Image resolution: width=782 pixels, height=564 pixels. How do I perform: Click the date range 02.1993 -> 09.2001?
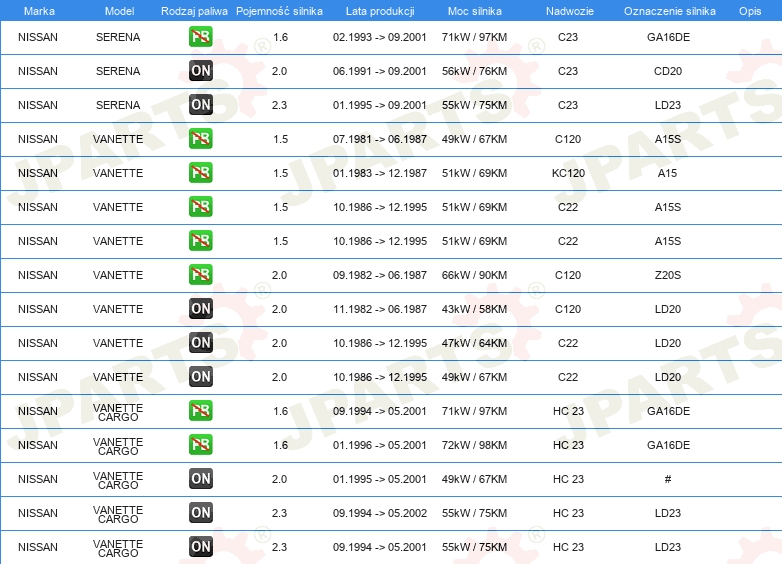[x=380, y=37]
